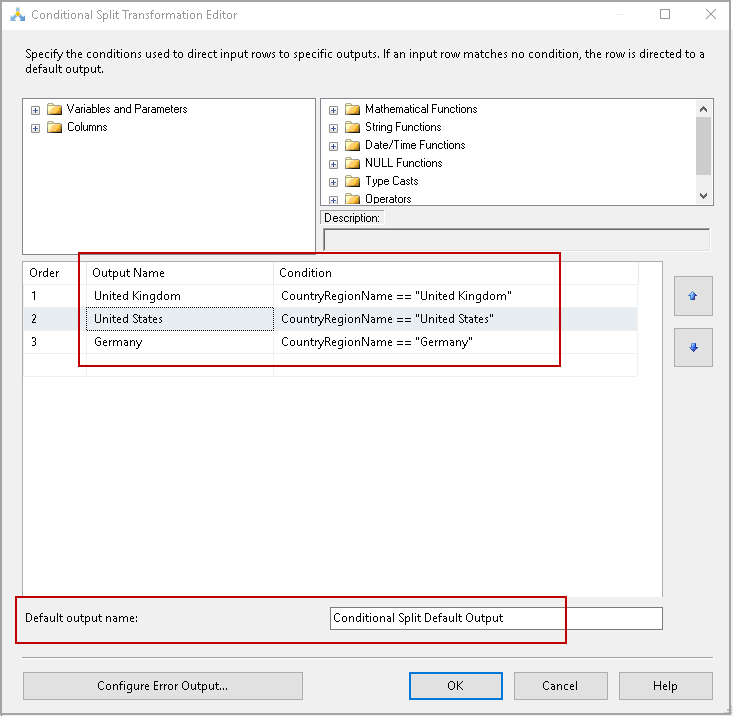Click condition CountryRegionName == "United States"
The width and height of the screenshot is (733, 716).
pos(455,319)
